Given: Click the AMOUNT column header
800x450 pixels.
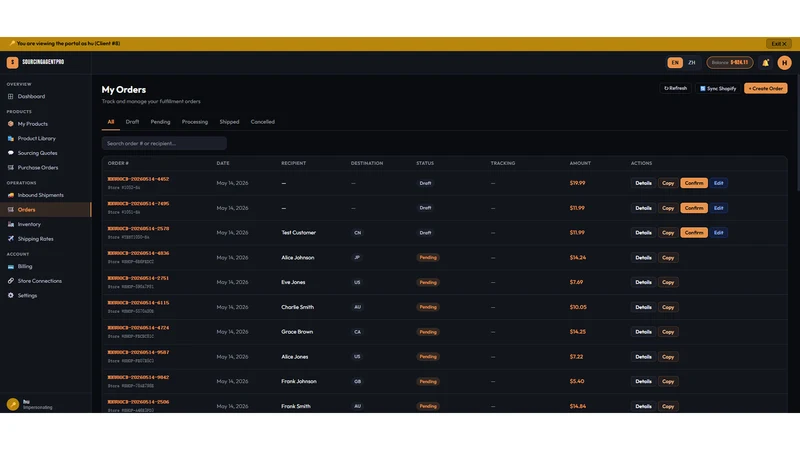Looking at the screenshot, I should [x=580, y=163].
